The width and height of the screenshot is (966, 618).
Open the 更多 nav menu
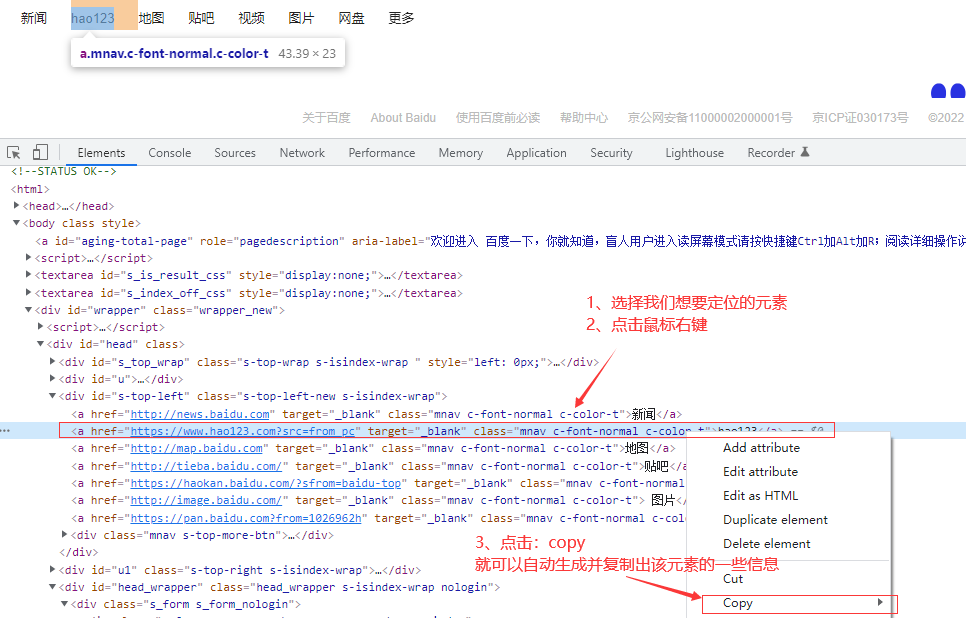tap(401, 18)
